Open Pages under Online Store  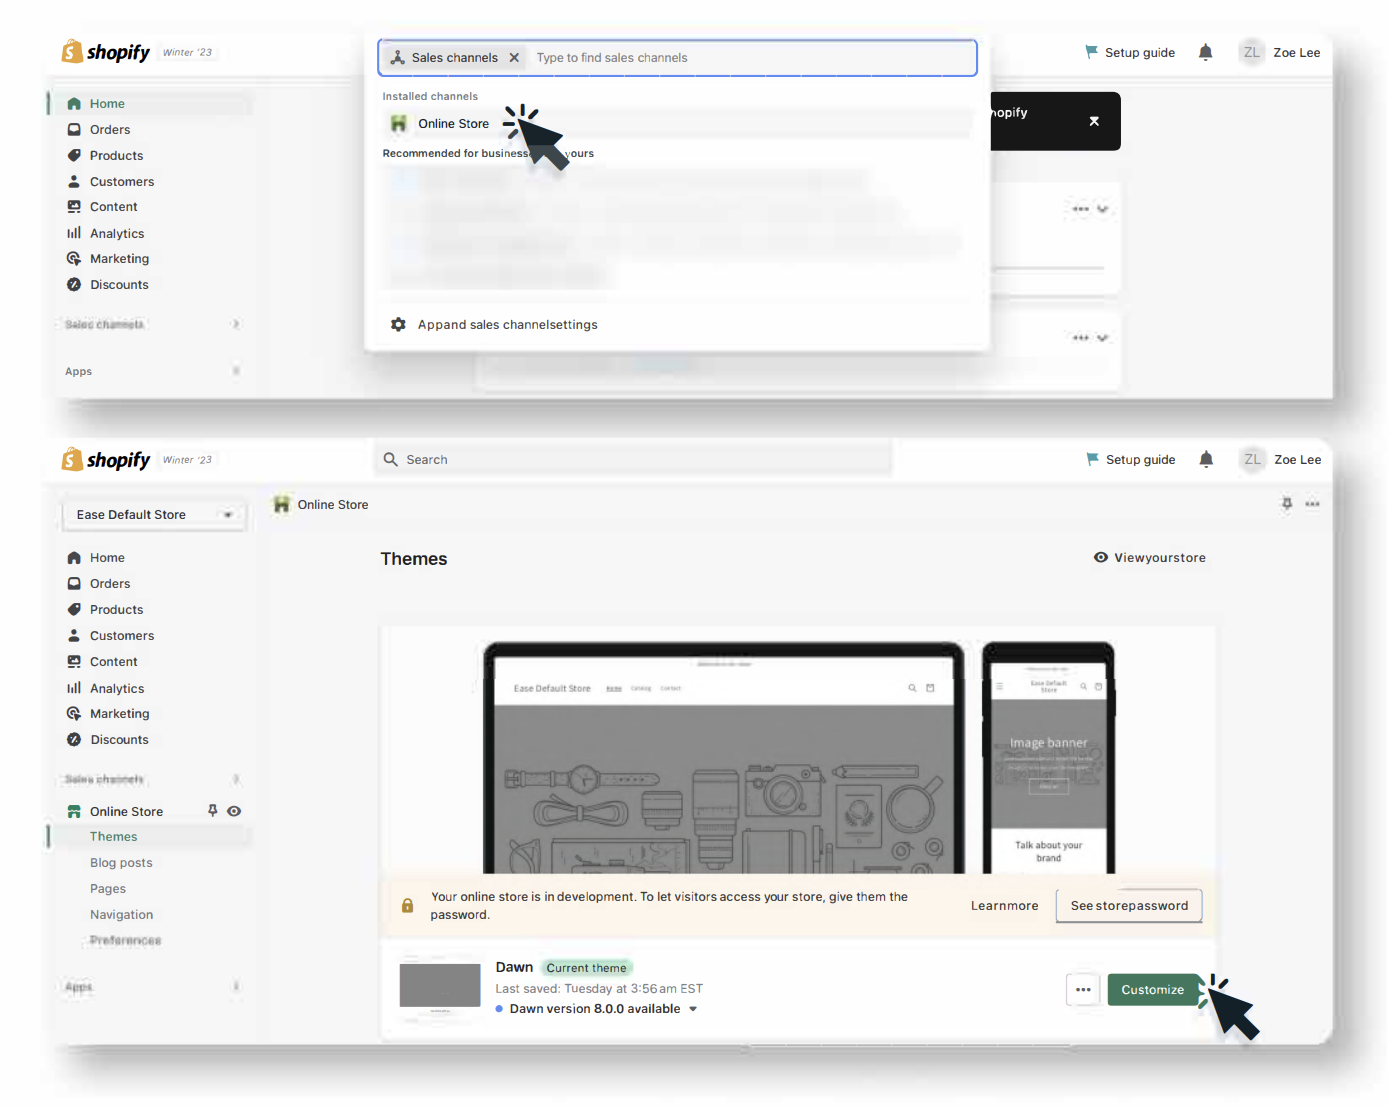(108, 889)
